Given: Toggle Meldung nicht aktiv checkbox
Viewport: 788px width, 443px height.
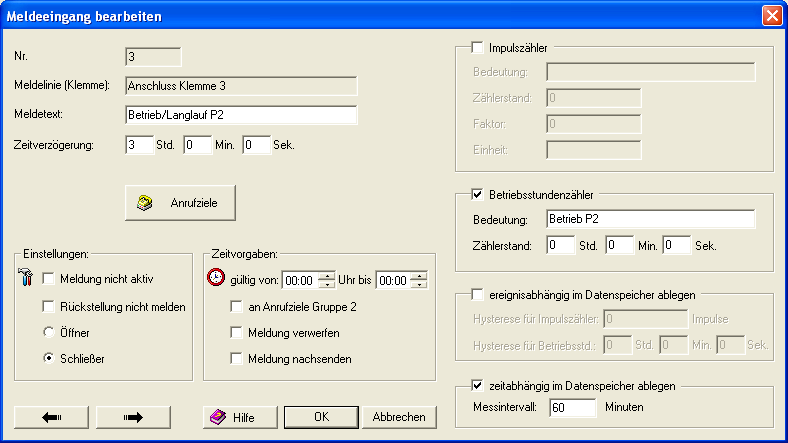Looking at the screenshot, I should pyautogui.click(x=47, y=280).
